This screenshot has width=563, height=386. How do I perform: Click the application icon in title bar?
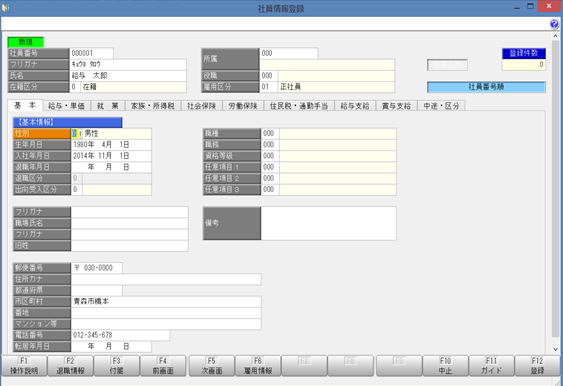click(5, 8)
